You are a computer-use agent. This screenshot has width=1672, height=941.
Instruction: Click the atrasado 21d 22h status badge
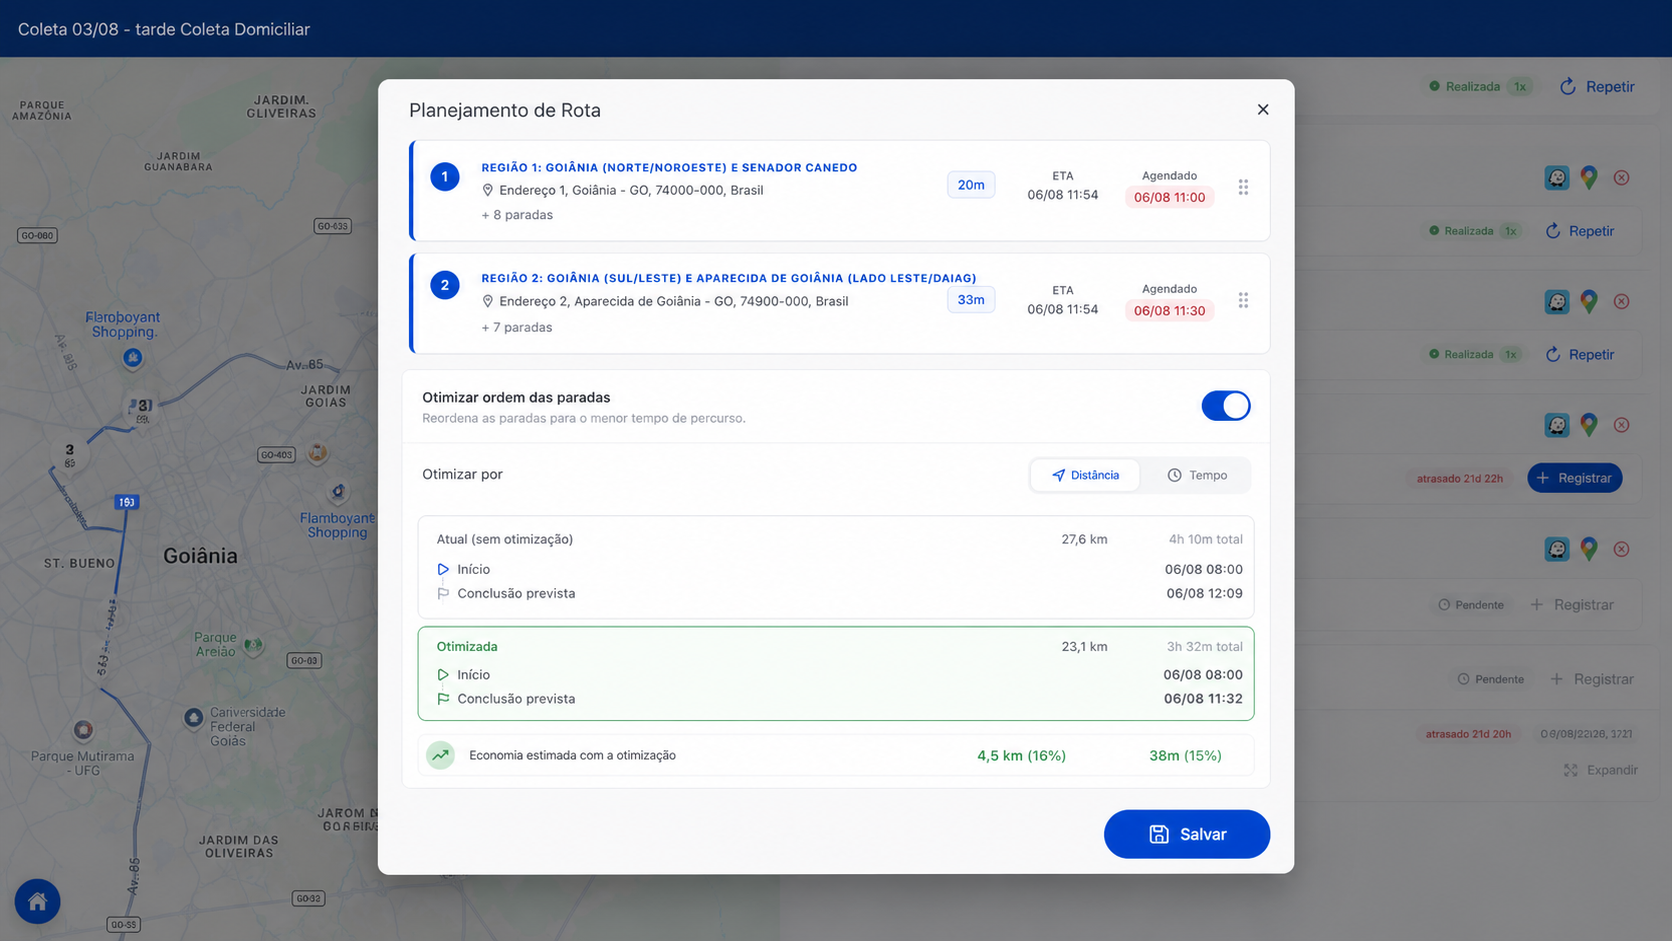pyautogui.click(x=1459, y=478)
